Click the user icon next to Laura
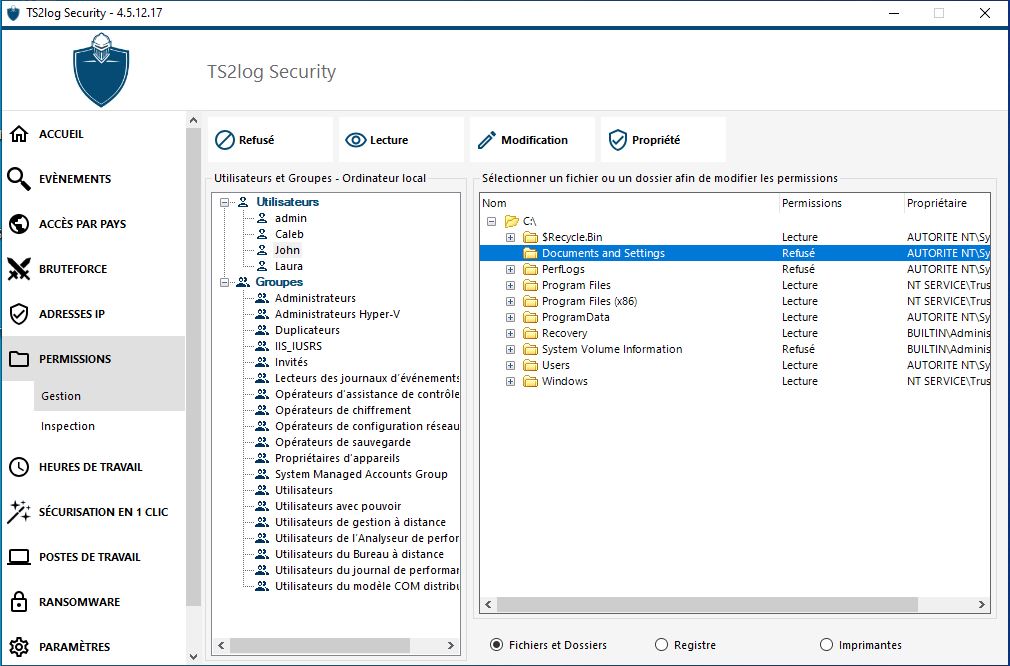The image size is (1010, 666). tap(262, 266)
